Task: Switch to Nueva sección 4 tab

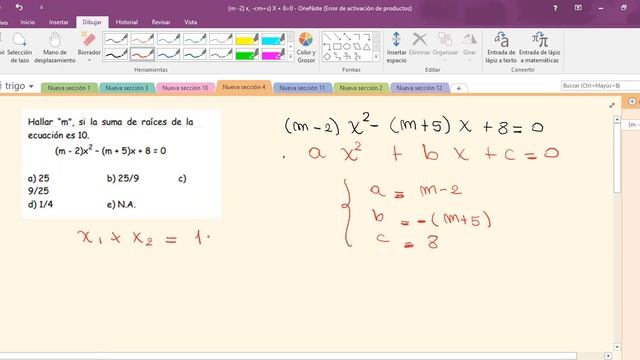Action: [x=244, y=87]
